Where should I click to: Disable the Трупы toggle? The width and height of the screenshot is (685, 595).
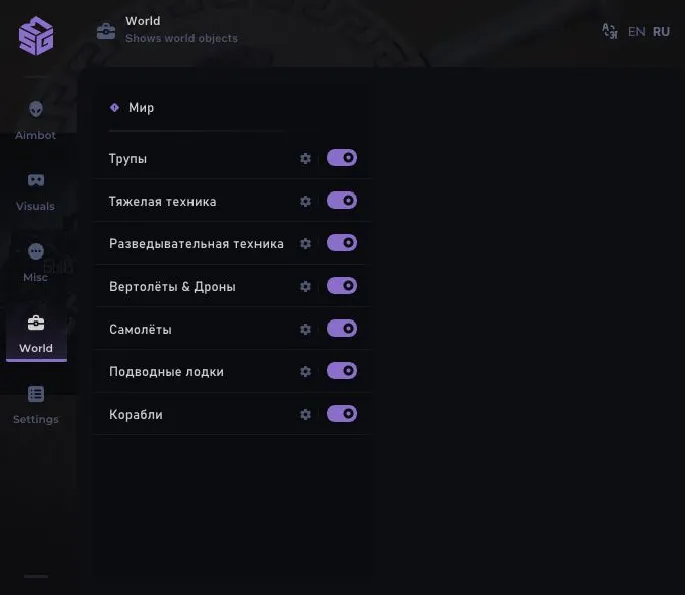(342, 158)
